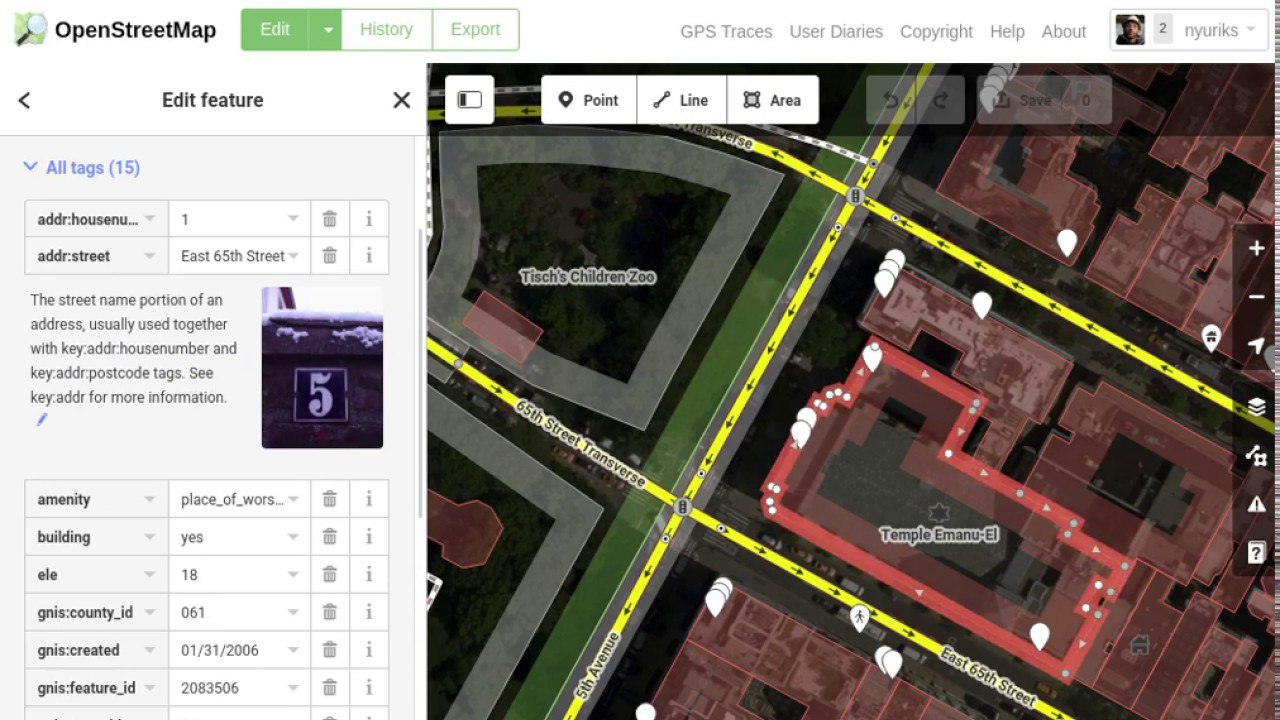Show info for gnis:feature_id tag
The image size is (1280, 720).
(x=369, y=688)
